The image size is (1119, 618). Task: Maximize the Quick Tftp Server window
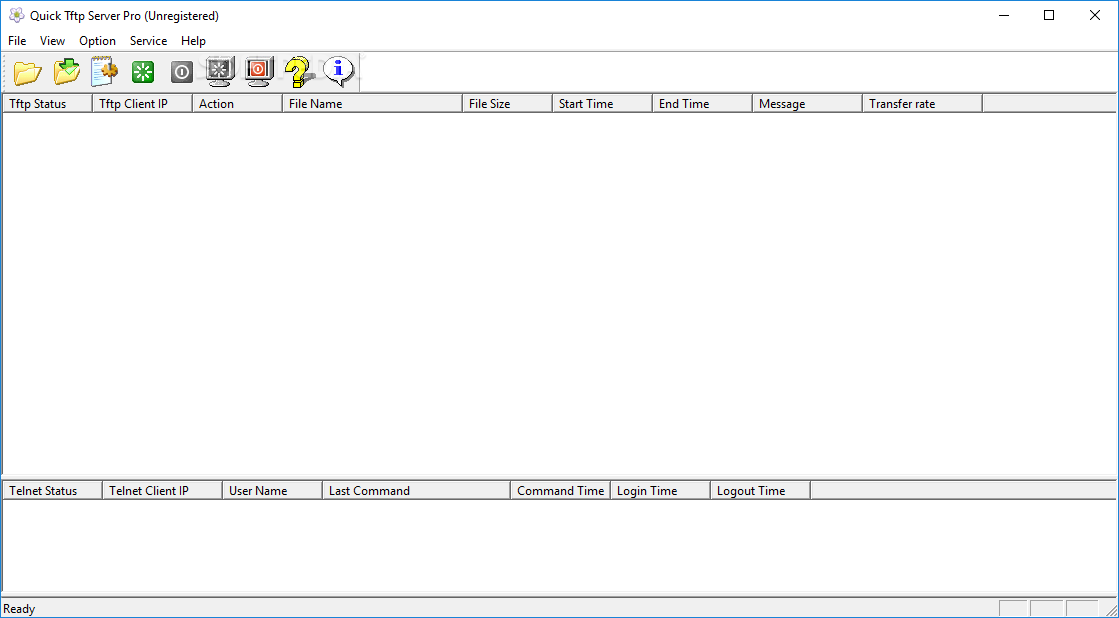tap(1049, 16)
